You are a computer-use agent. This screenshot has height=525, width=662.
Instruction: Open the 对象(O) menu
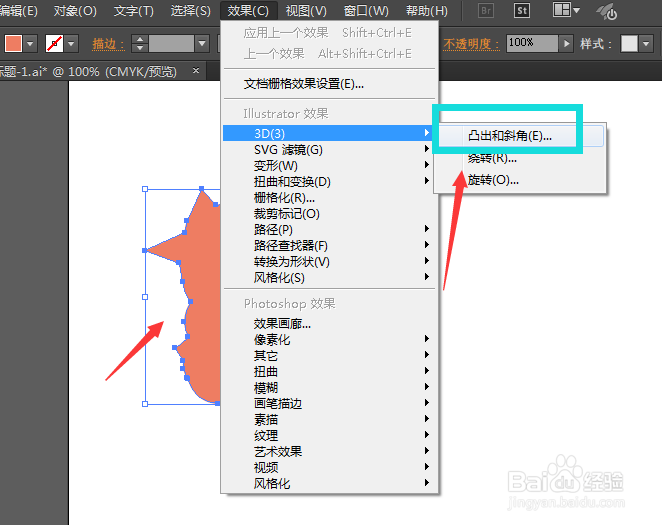(x=75, y=11)
